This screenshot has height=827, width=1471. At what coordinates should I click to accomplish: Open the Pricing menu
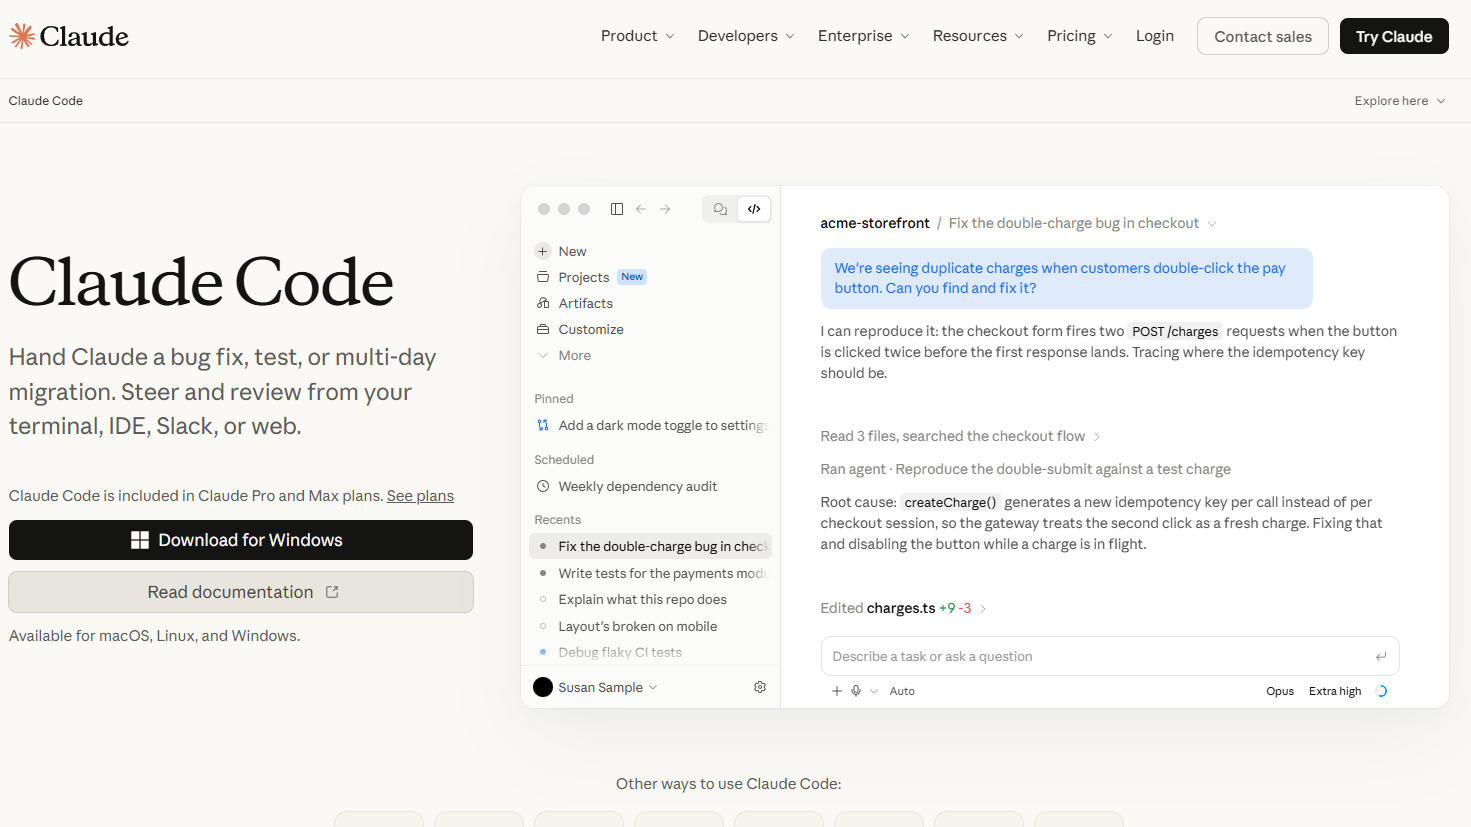[1080, 36]
